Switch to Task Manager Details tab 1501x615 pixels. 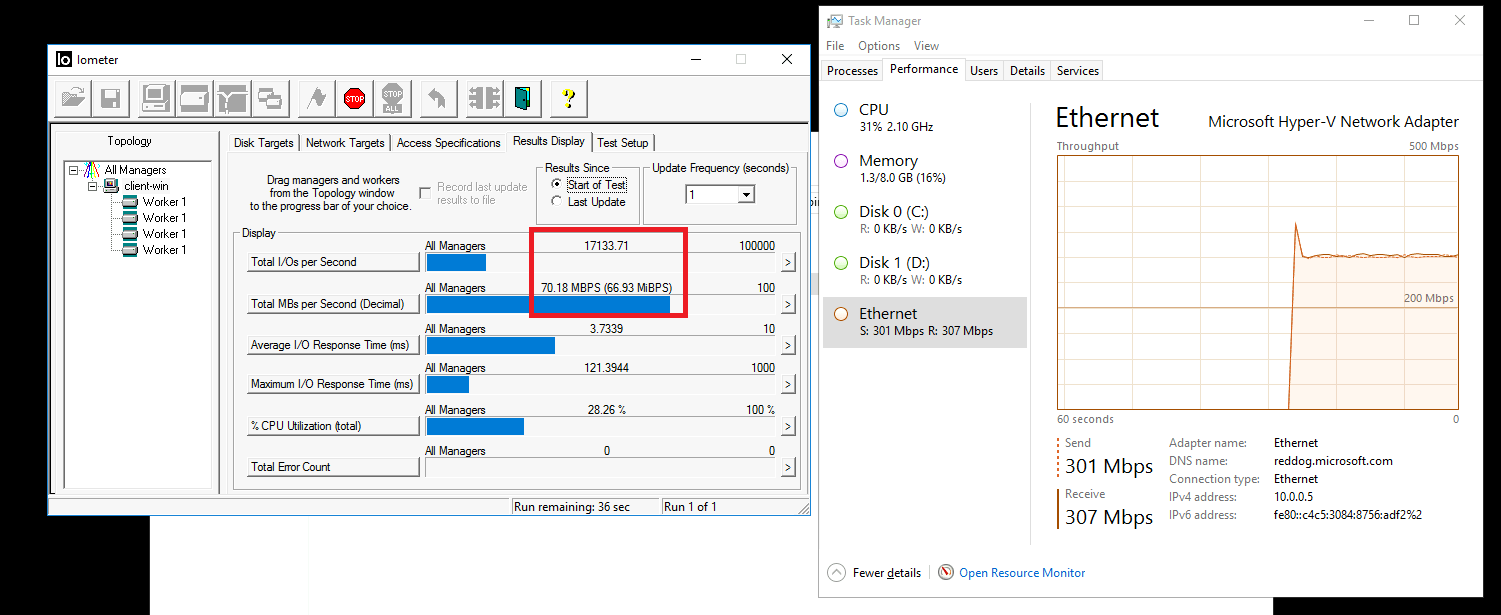pyautogui.click(x=1027, y=71)
